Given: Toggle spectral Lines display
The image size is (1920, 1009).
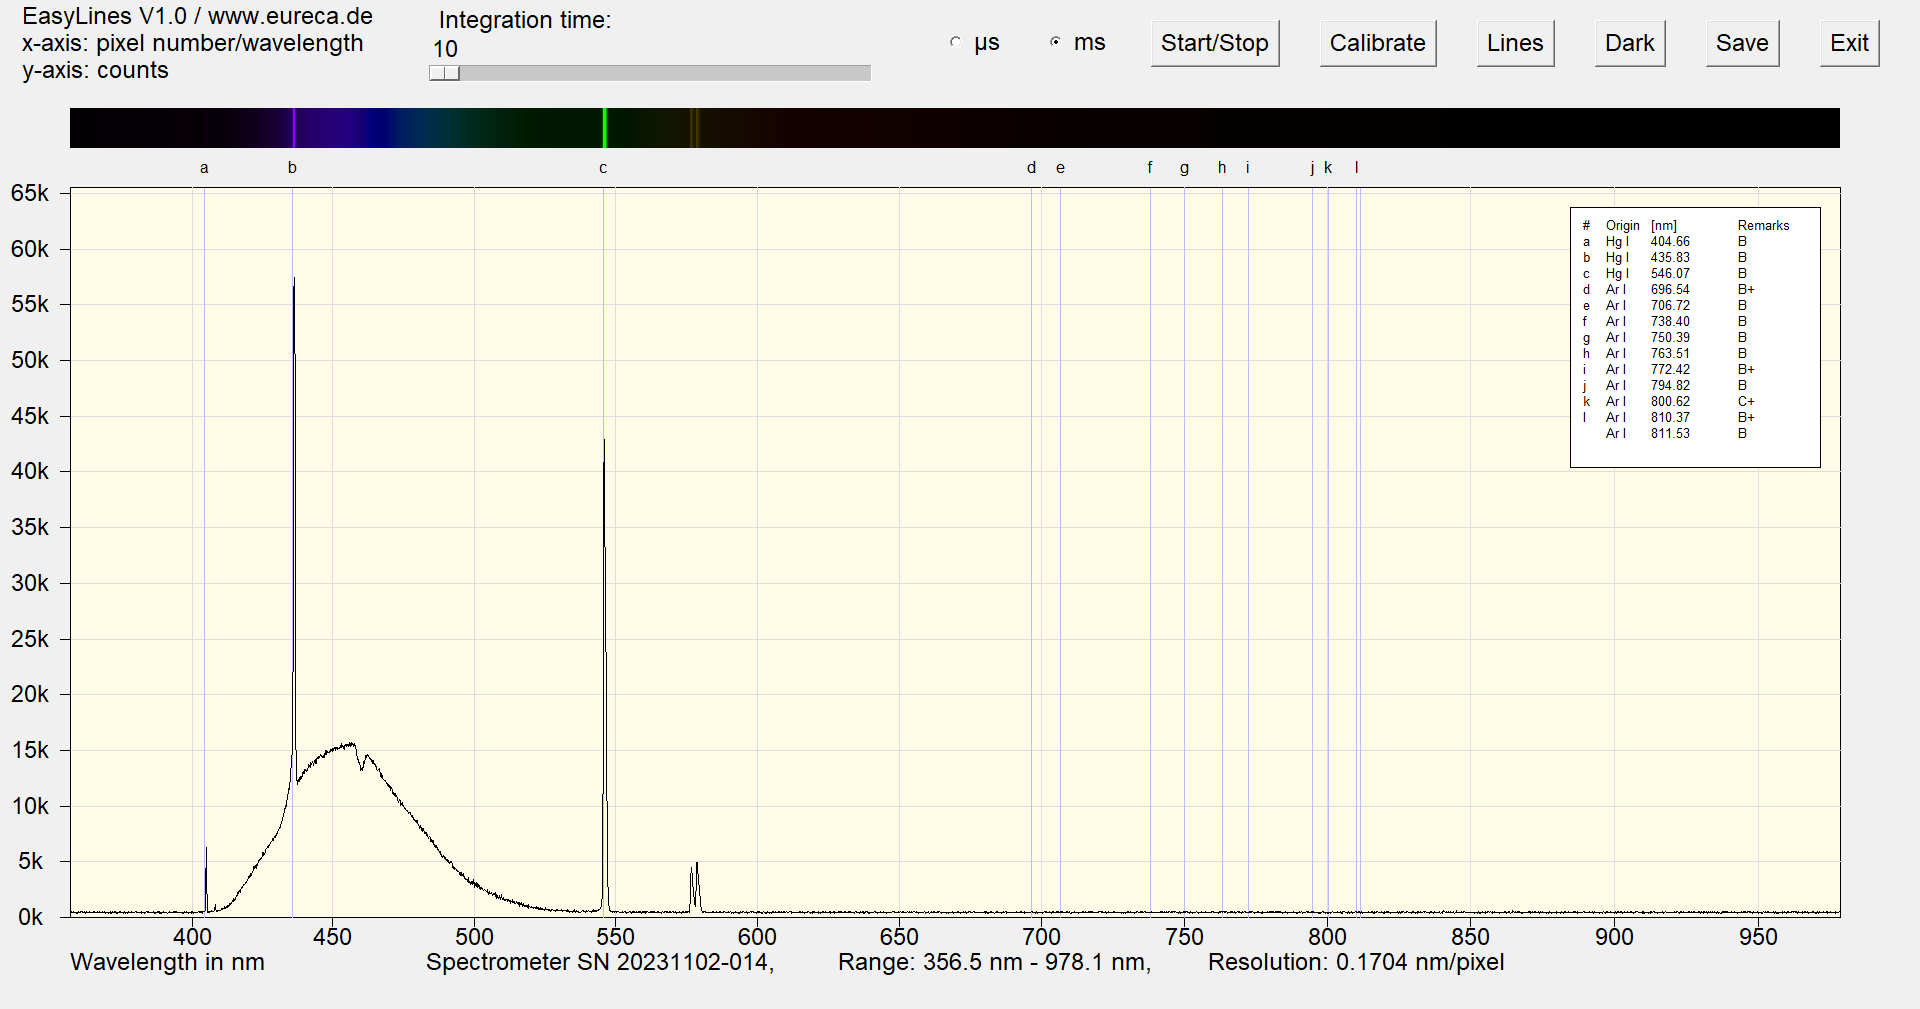Looking at the screenshot, I should pos(1515,44).
